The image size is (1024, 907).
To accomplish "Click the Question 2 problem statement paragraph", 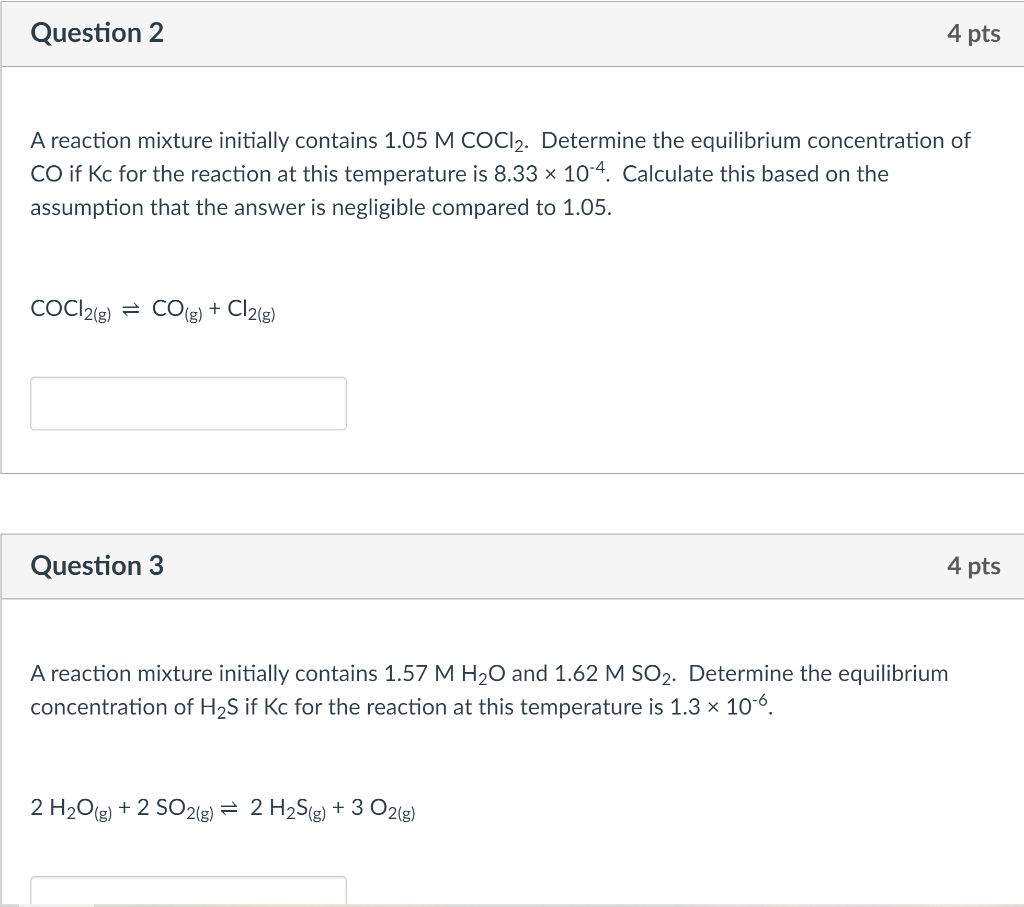I will click(500, 173).
